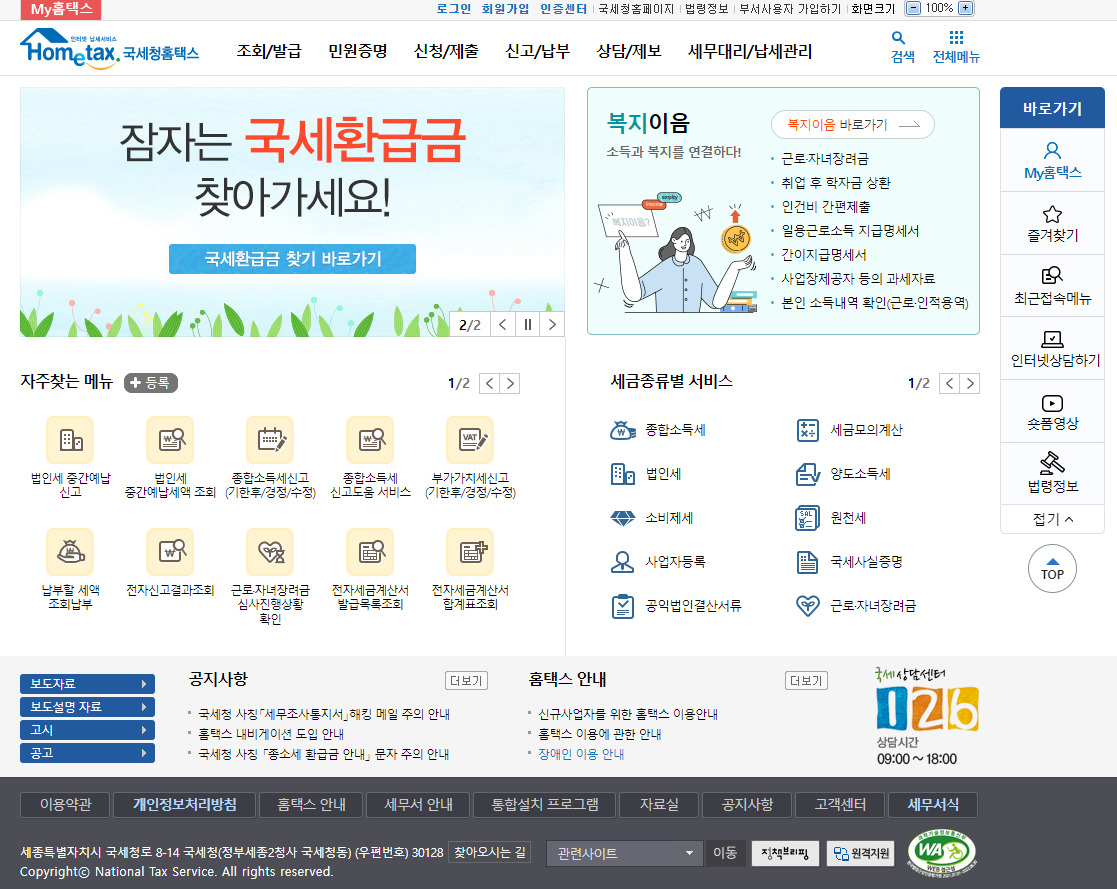Open 법인세 중간예납세액 조회 icon

pos(170,440)
